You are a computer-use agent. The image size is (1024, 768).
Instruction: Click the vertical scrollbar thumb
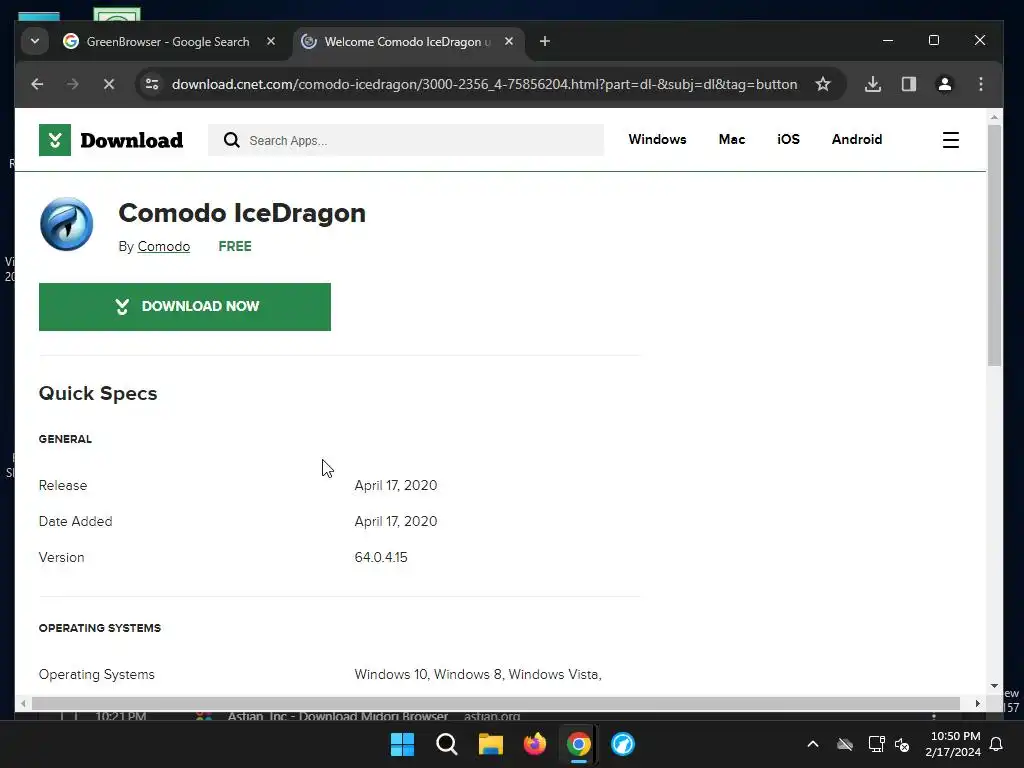click(x=994, y=245)
